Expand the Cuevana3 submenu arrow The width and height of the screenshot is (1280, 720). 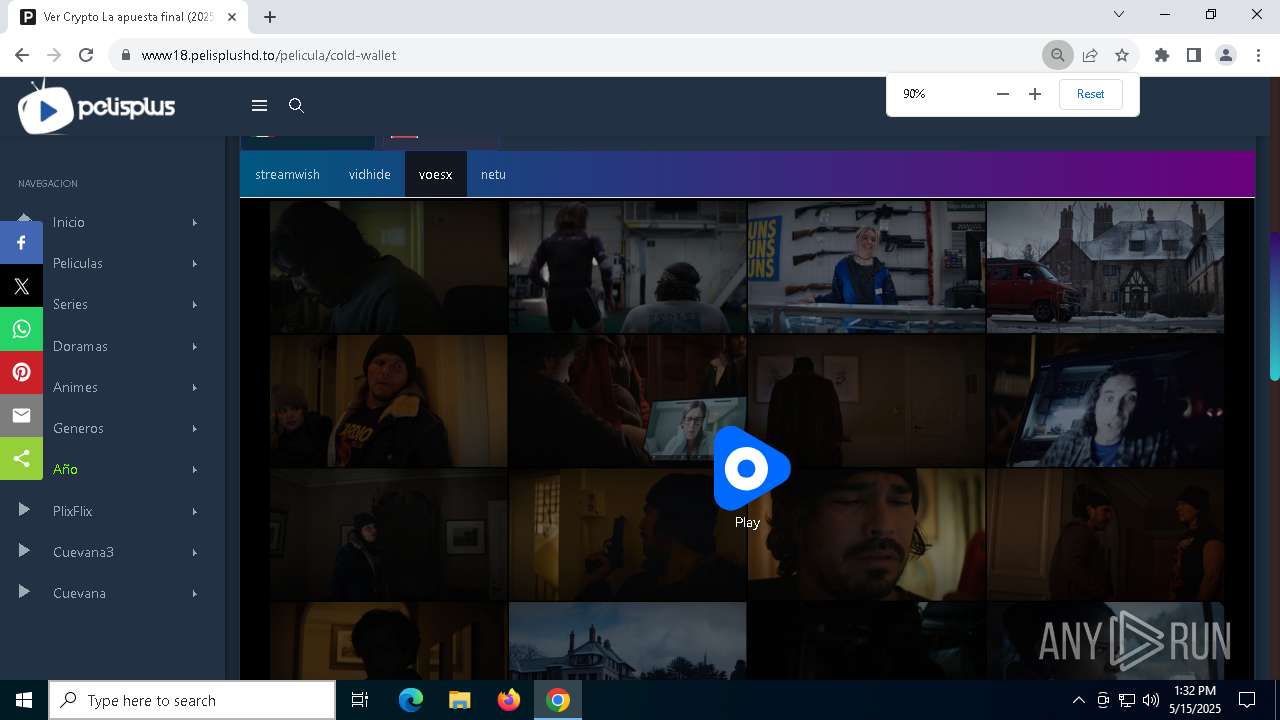pos(195,552)
